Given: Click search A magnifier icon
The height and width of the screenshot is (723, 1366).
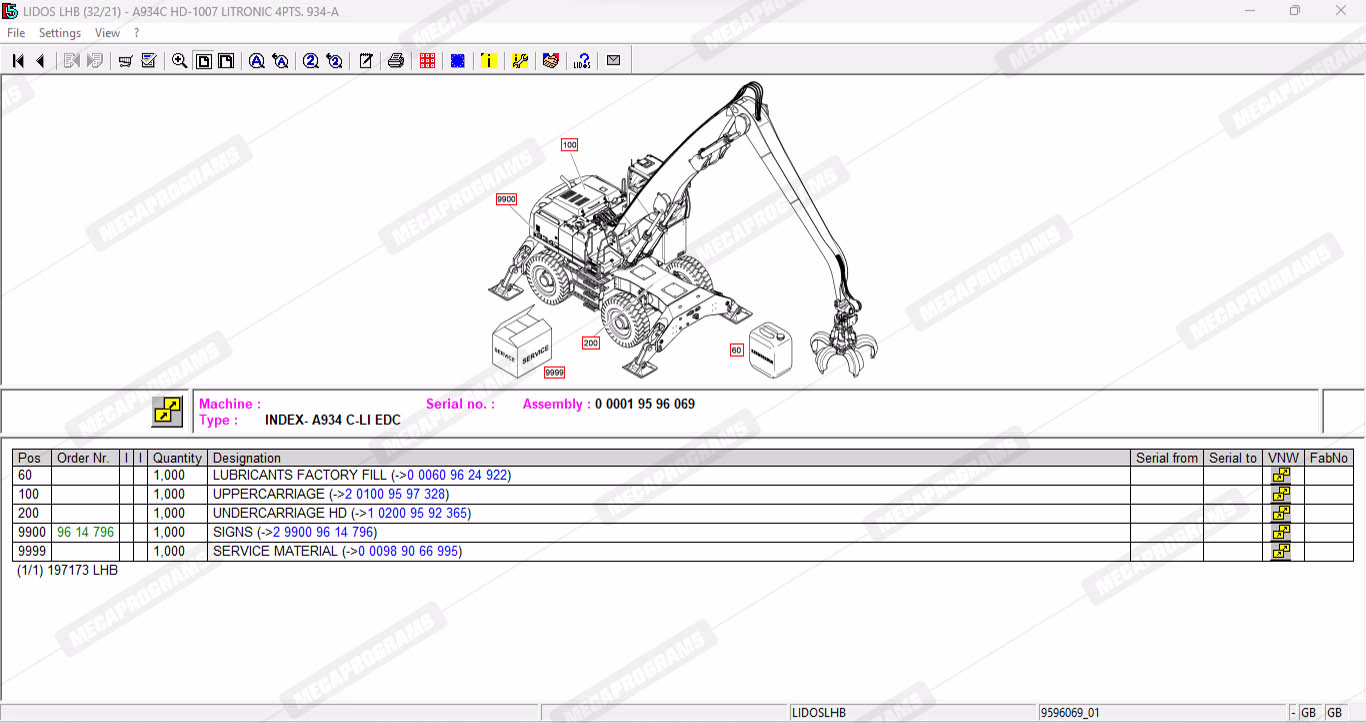Looking at the screenshot, I should (x=257, y=61).
